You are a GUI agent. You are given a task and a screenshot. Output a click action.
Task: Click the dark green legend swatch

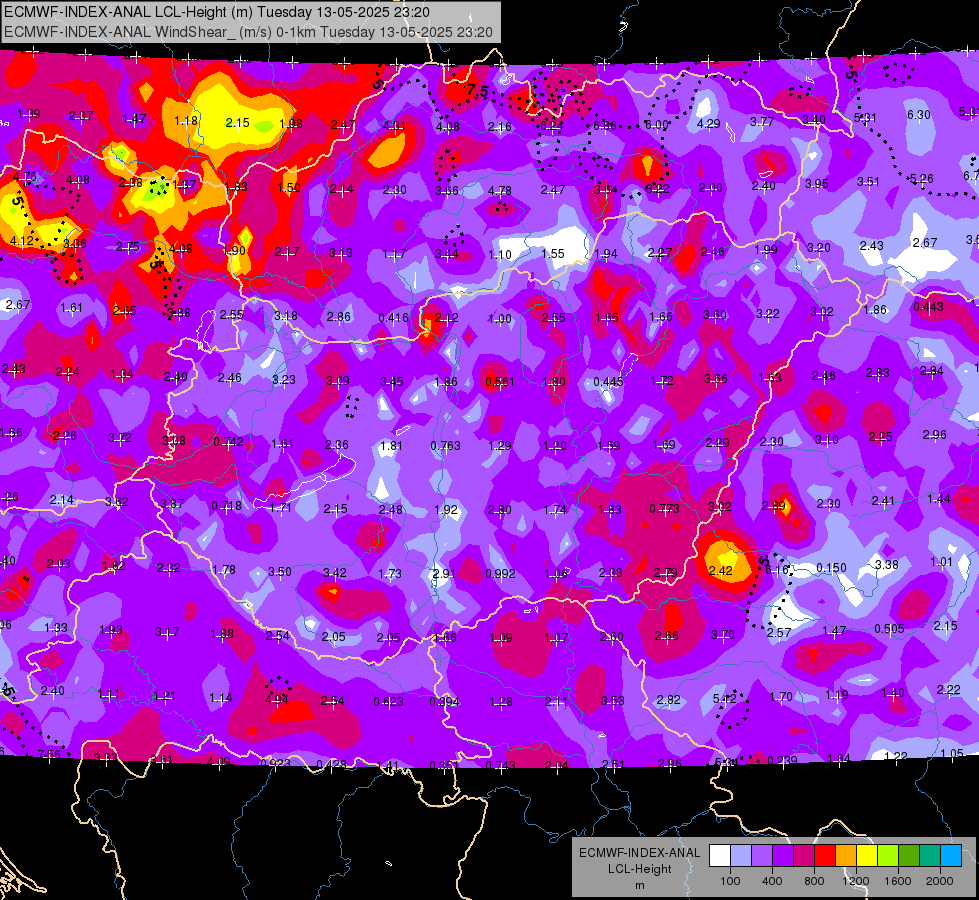pos(909,856)
